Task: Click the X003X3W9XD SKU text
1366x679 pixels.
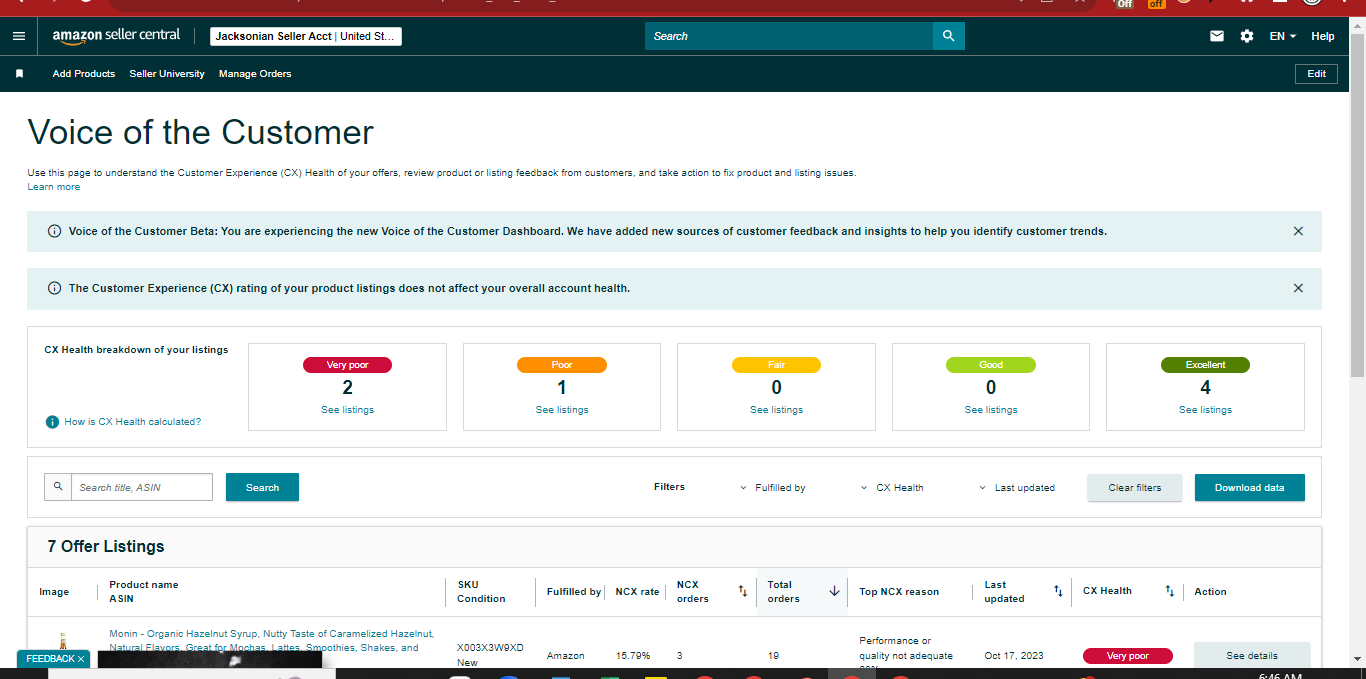Action: (x=490, y=648)
